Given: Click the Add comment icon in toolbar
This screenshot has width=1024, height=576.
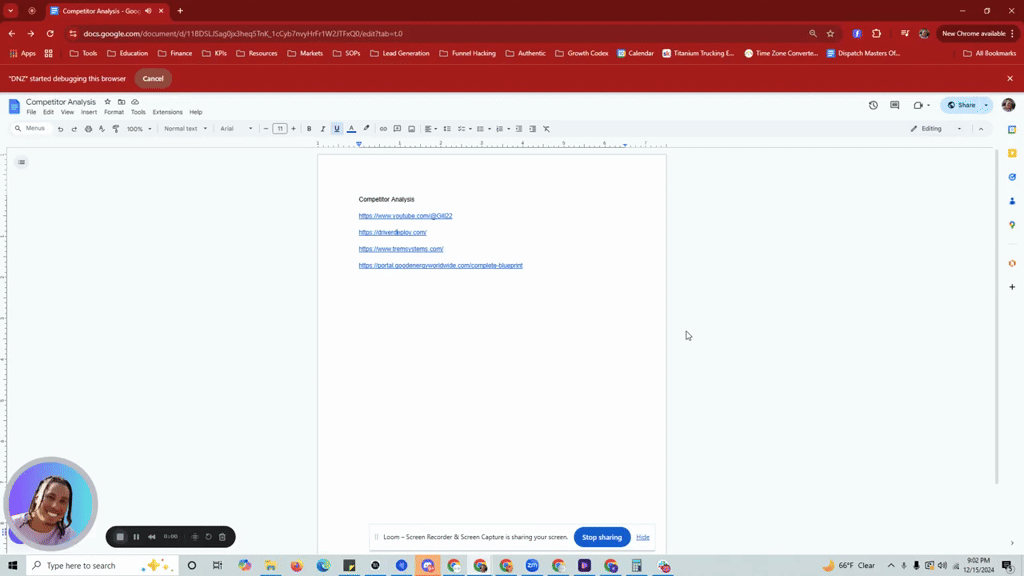Looking at the screenshot, I should coord(397,129).
